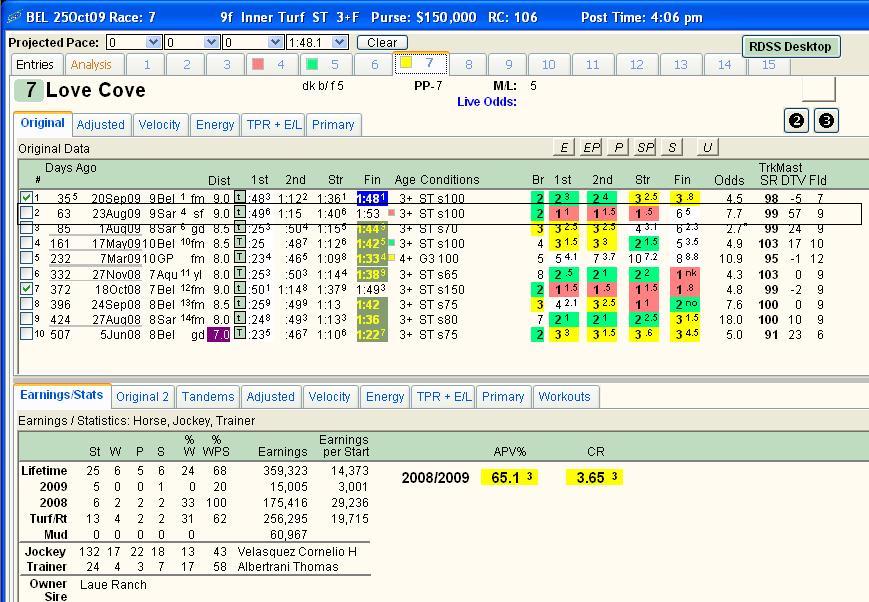Open the Original 2 tab in lower panel
Viewport: 869px width, 602px height.
[x=142, y=397]
